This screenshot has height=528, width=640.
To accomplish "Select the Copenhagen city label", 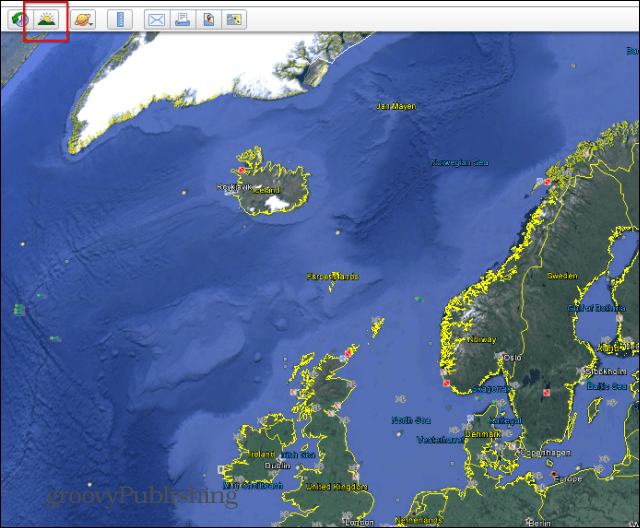I will 546,453.
